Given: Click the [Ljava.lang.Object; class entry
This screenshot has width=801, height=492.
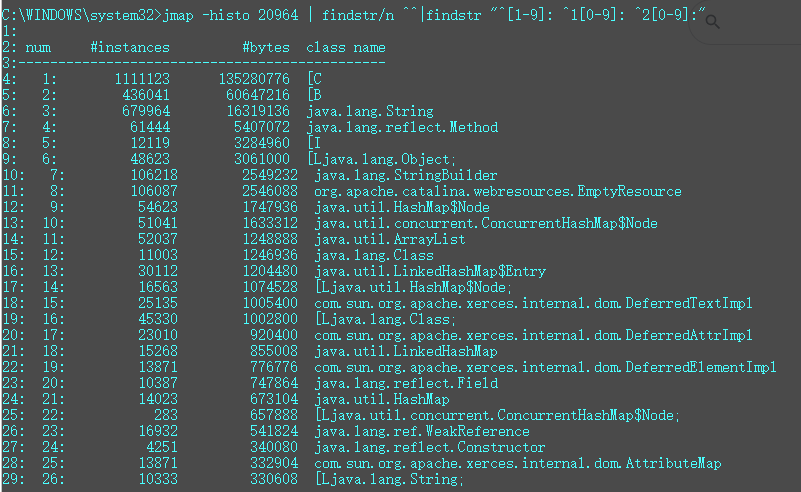Looking at the screenshot, I should [x=381, y=159].
